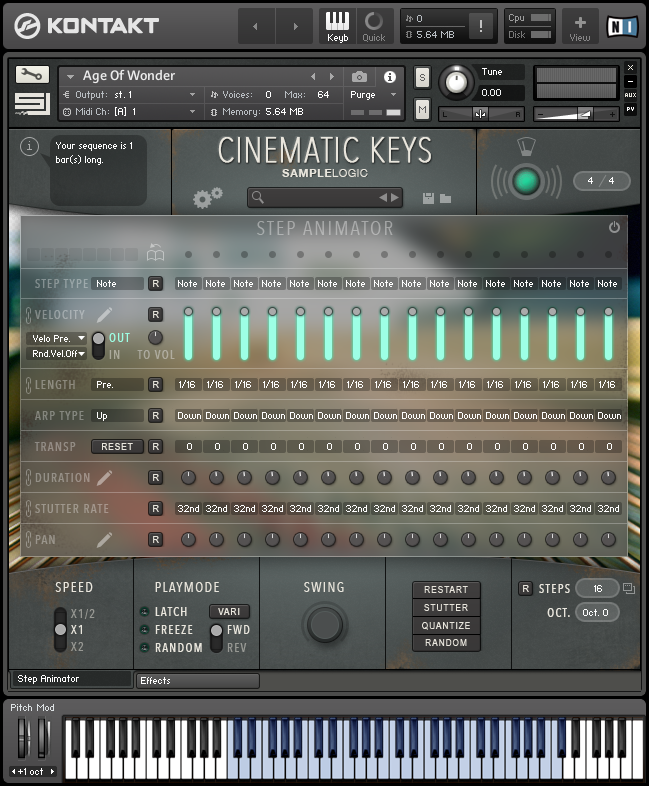Click the steps copy pages icon
Viewport: 649px width, 786px height.
(629, 588)
